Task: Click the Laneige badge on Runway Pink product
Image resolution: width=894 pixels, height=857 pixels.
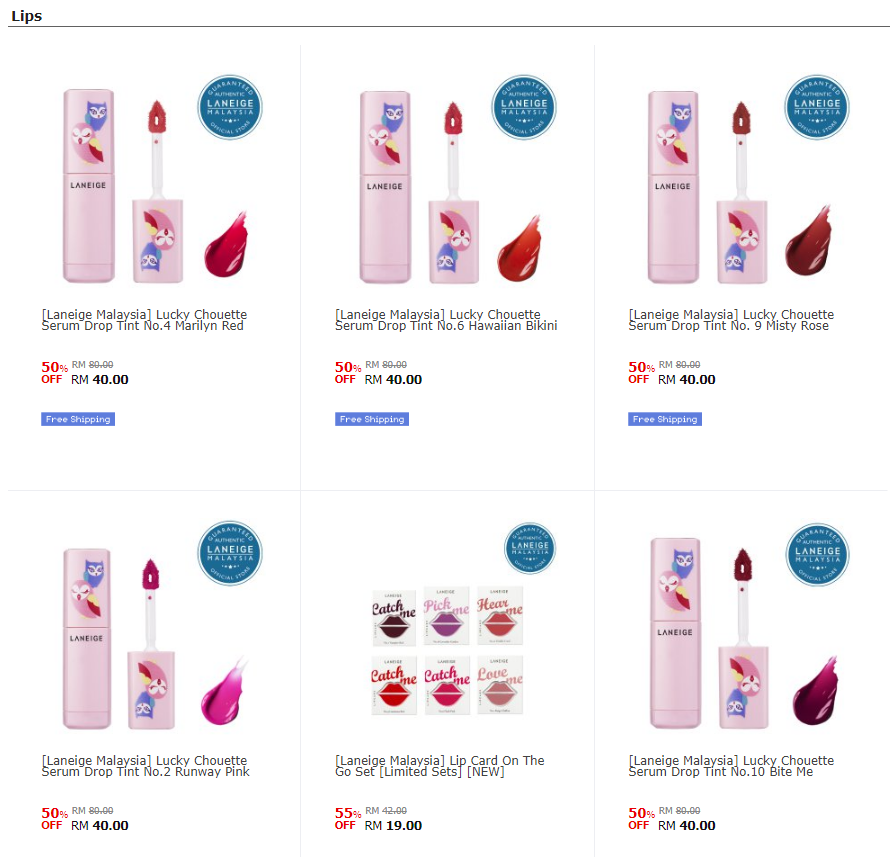Action: coord(230,553)
